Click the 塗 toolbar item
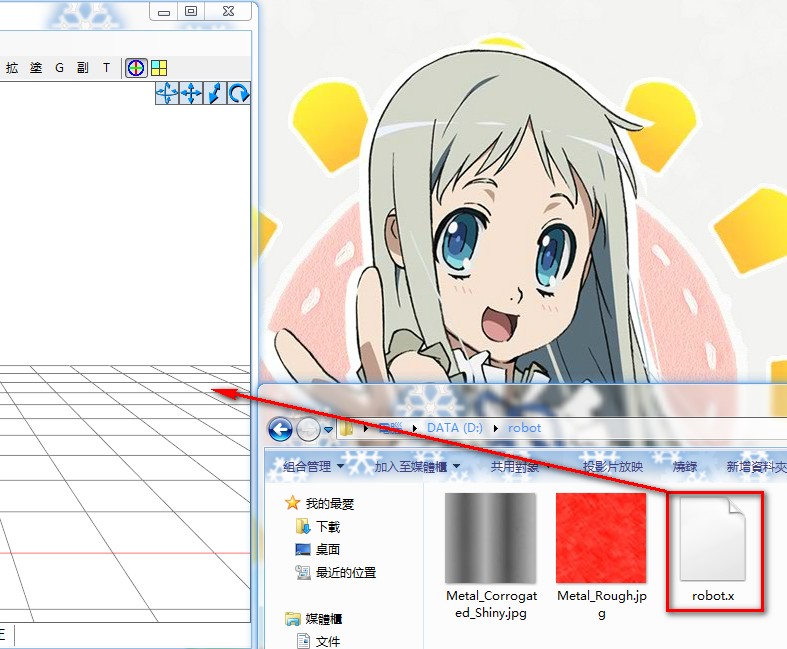The width and height of the screenshot is (787, 649). (36, 68)
